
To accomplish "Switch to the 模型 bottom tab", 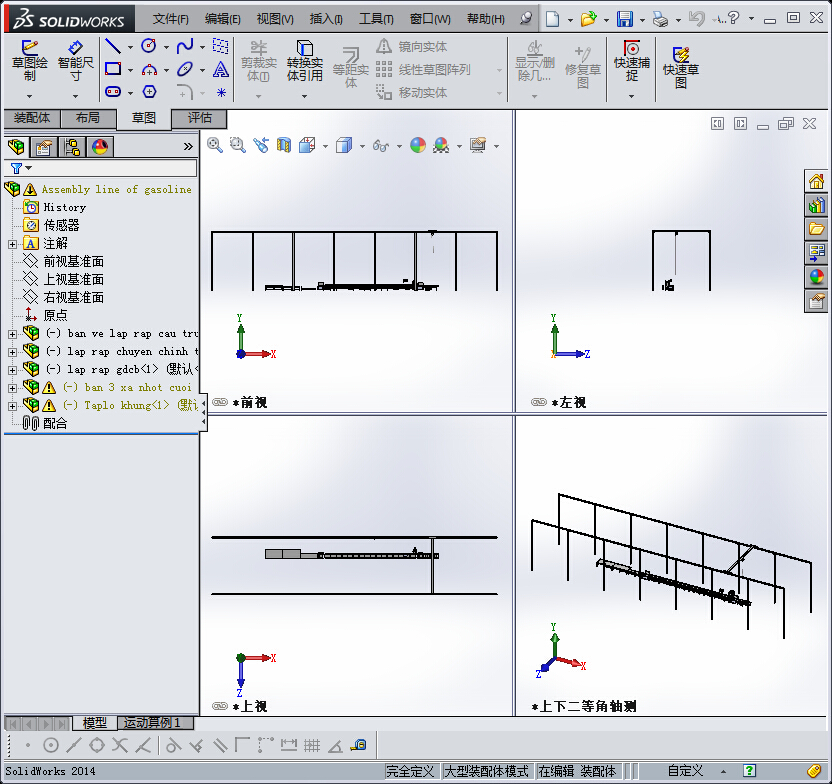I will (x=94, y=722).
